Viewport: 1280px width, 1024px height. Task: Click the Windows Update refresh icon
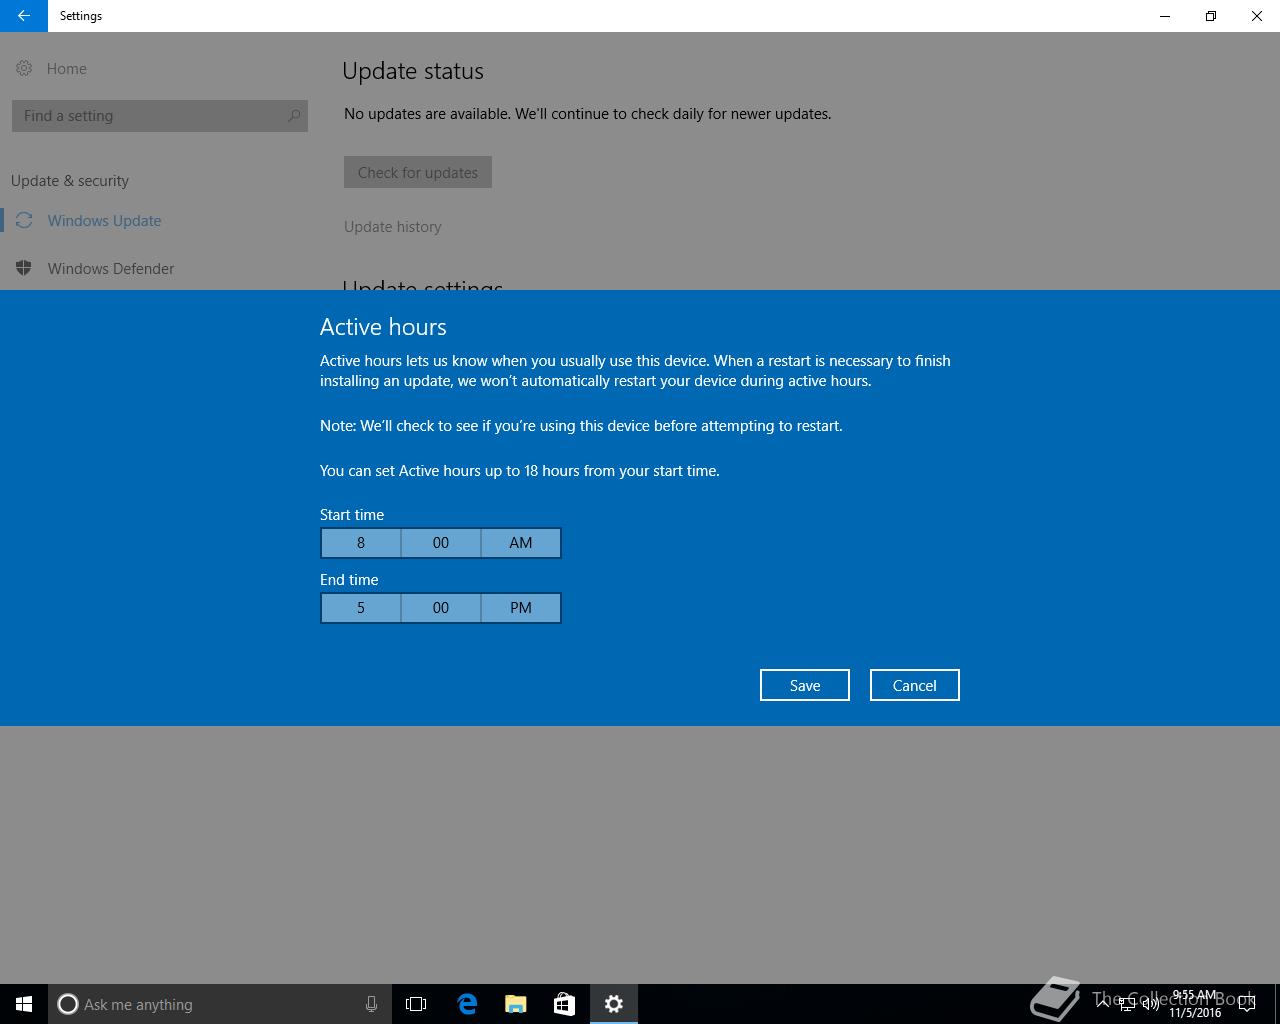point(24,221)
